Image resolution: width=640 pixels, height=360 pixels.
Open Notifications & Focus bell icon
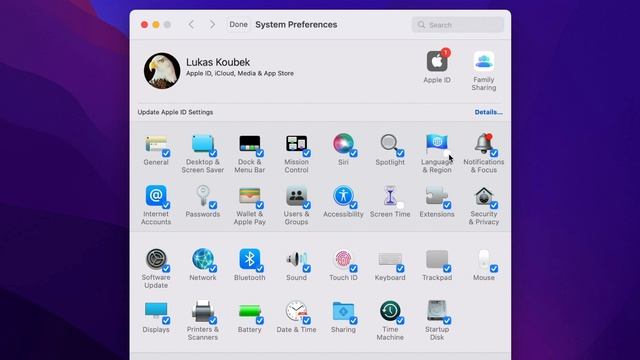tap(484, 144)
